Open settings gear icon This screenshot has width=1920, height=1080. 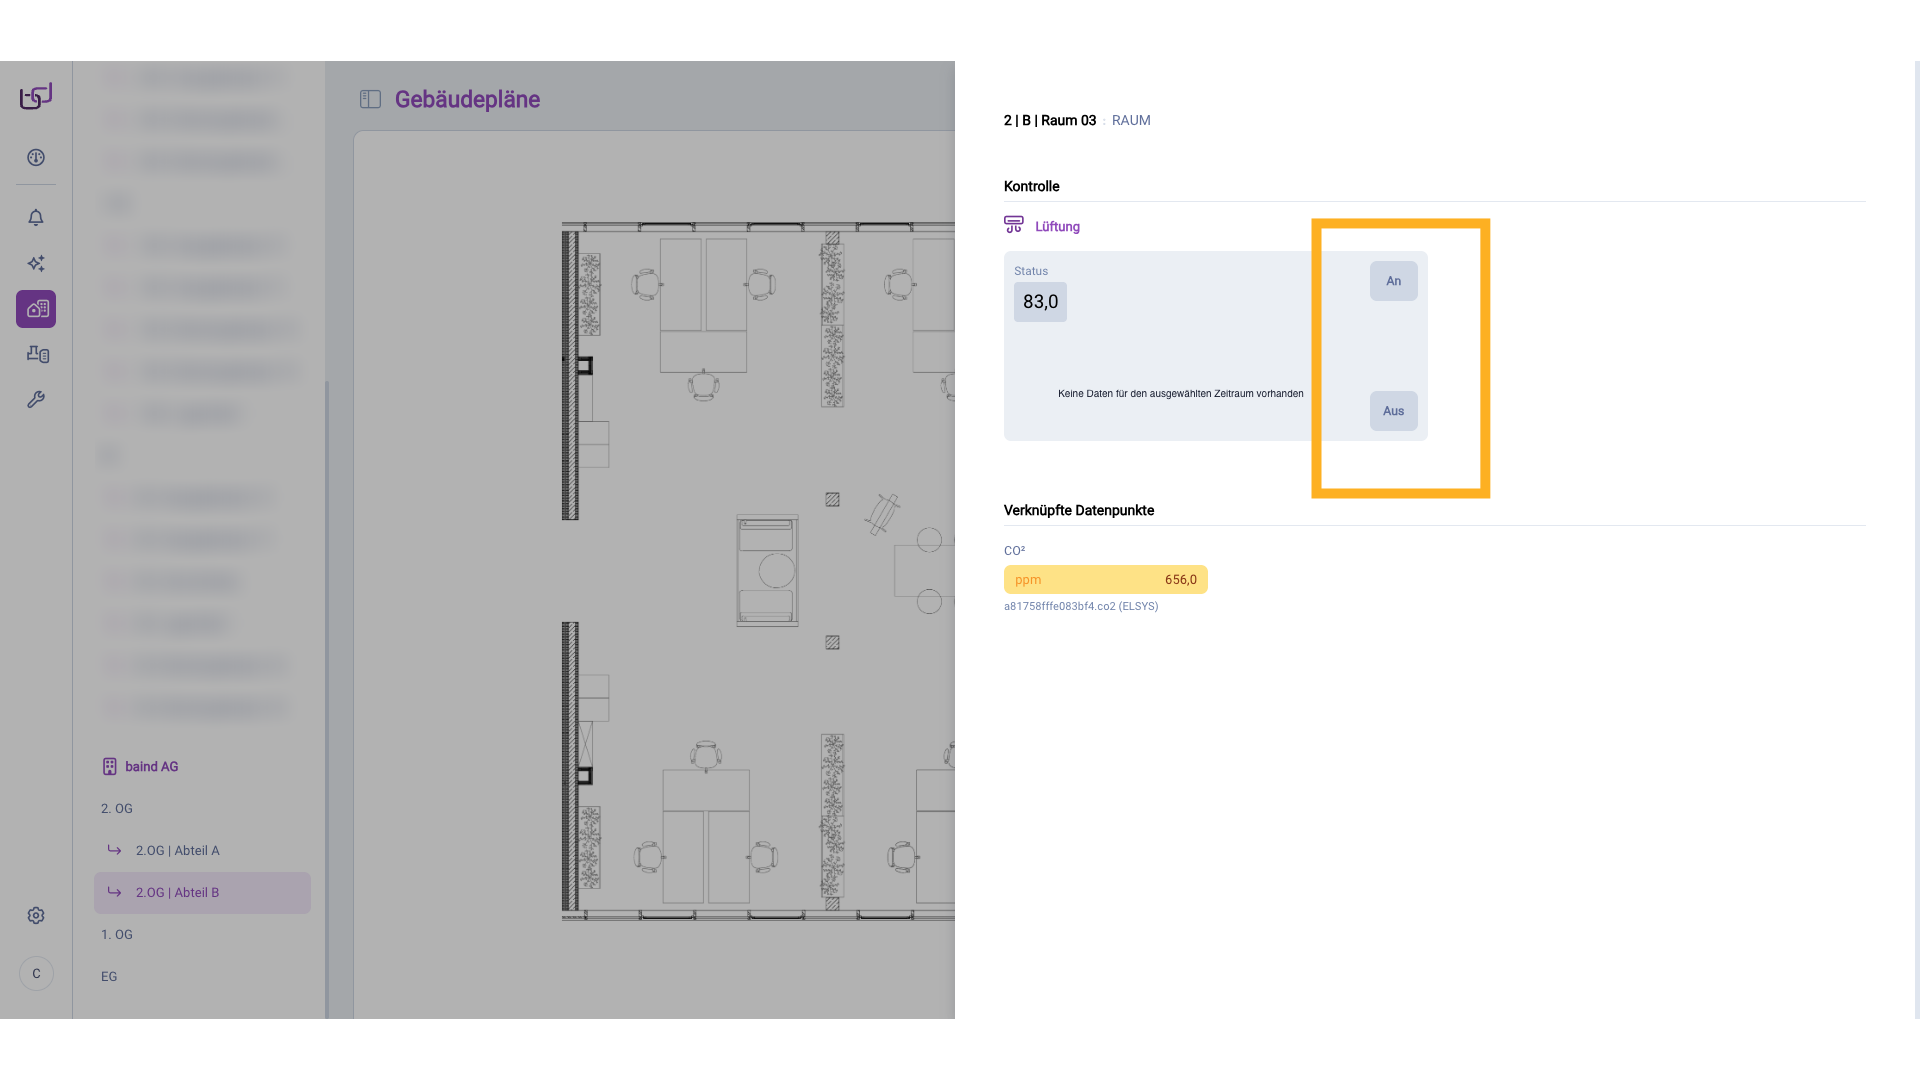[x=36, y=916]
